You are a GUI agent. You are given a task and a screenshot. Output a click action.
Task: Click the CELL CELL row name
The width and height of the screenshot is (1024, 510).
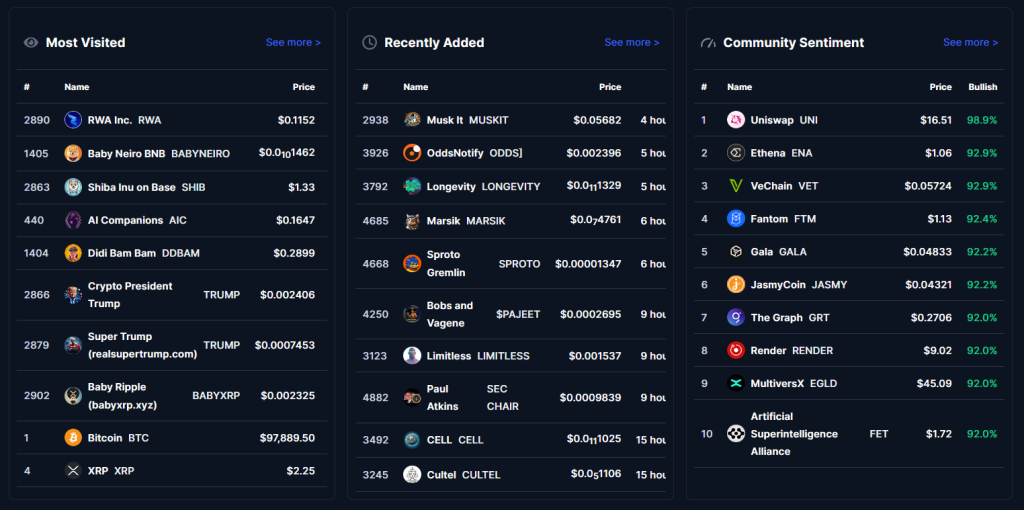coord(455,440)
